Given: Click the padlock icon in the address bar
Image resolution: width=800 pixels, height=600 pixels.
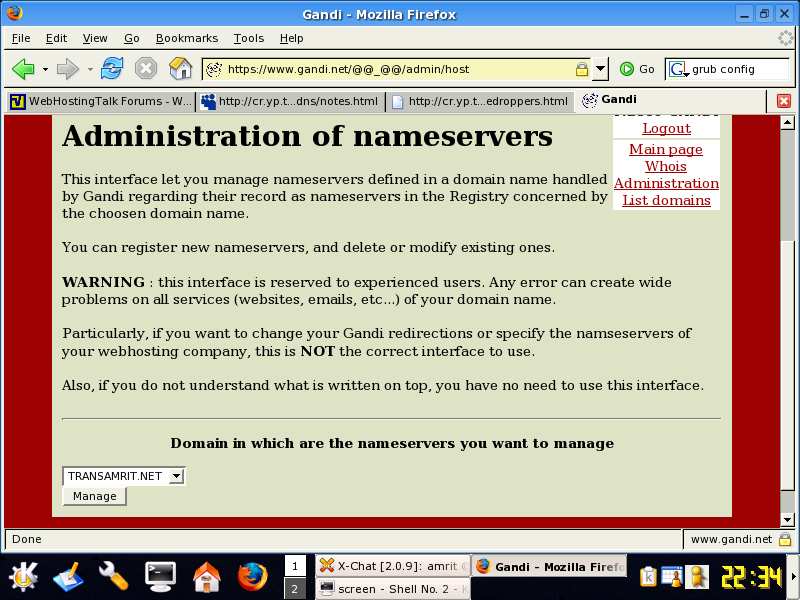Looking at the screenshot, I should click(582, 69).
